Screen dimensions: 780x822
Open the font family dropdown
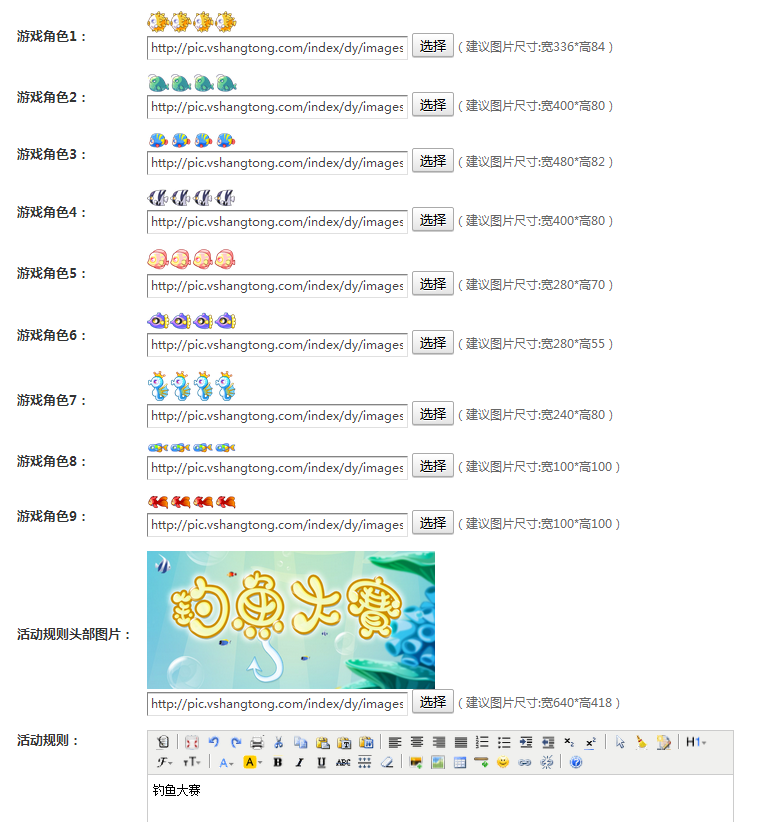tap(165, 762)
